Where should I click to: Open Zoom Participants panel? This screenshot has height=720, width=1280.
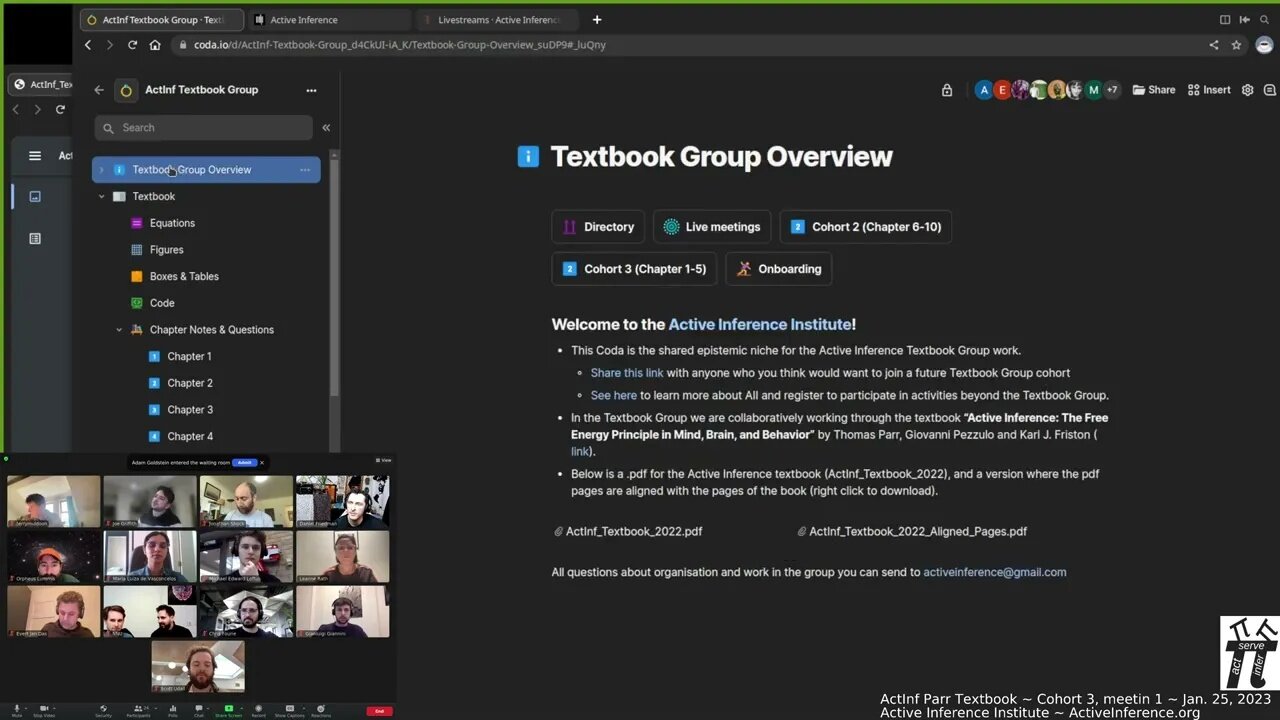pyautogui.click(x=138, y=710)
